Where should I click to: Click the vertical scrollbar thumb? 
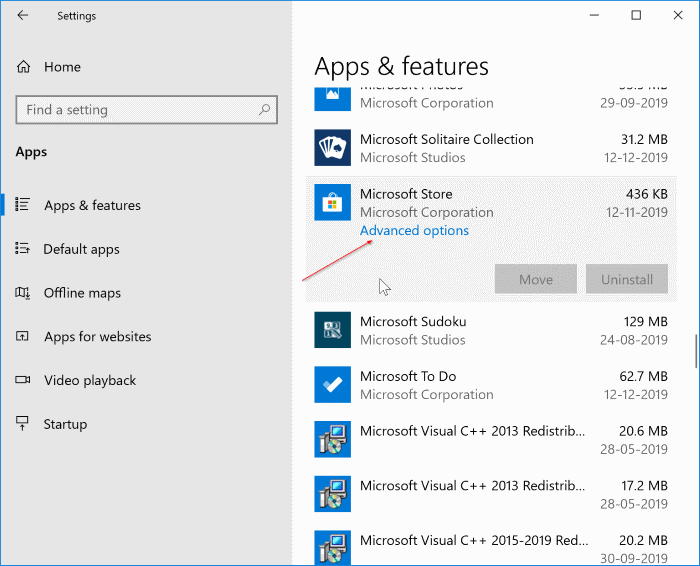[x=696, y=351]
